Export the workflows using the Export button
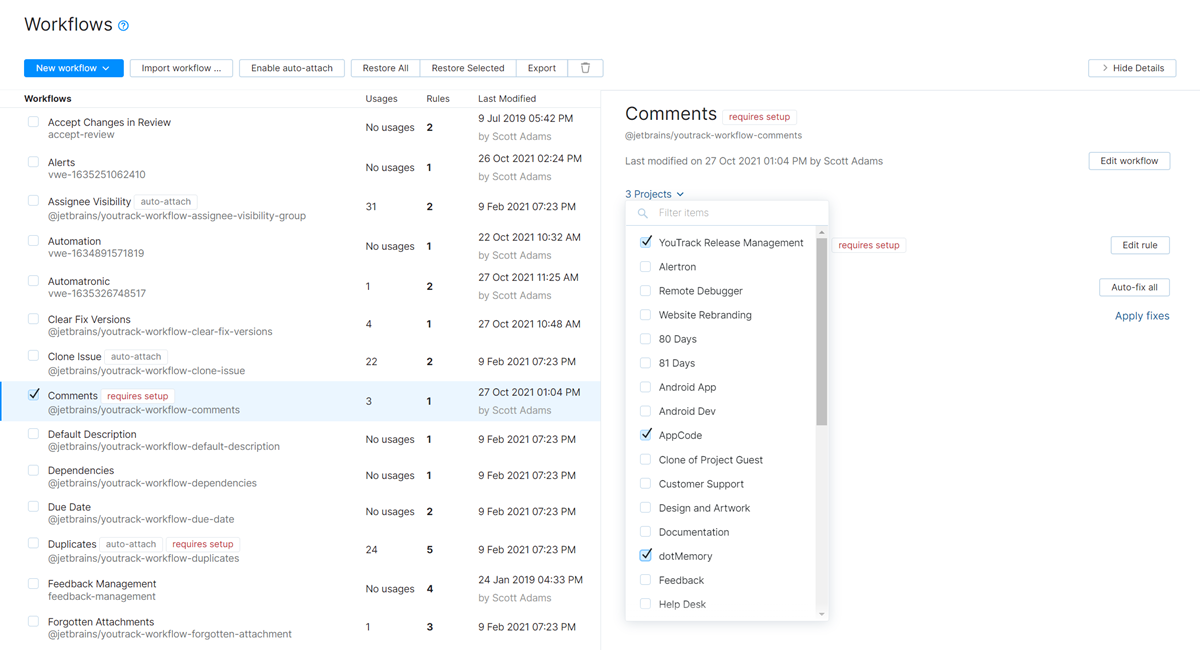1200x650 pixels. point(541,67)
